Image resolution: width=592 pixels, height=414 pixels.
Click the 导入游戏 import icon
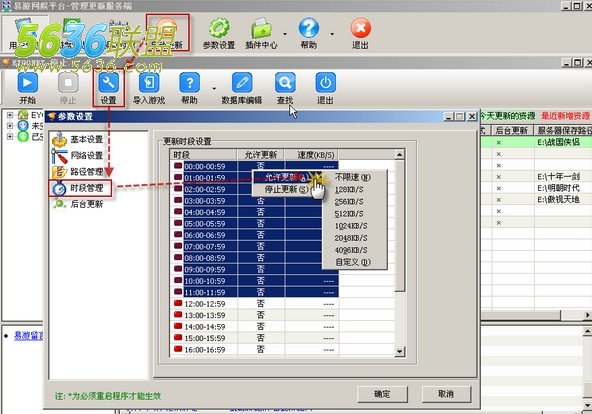(x=149, y=83)
